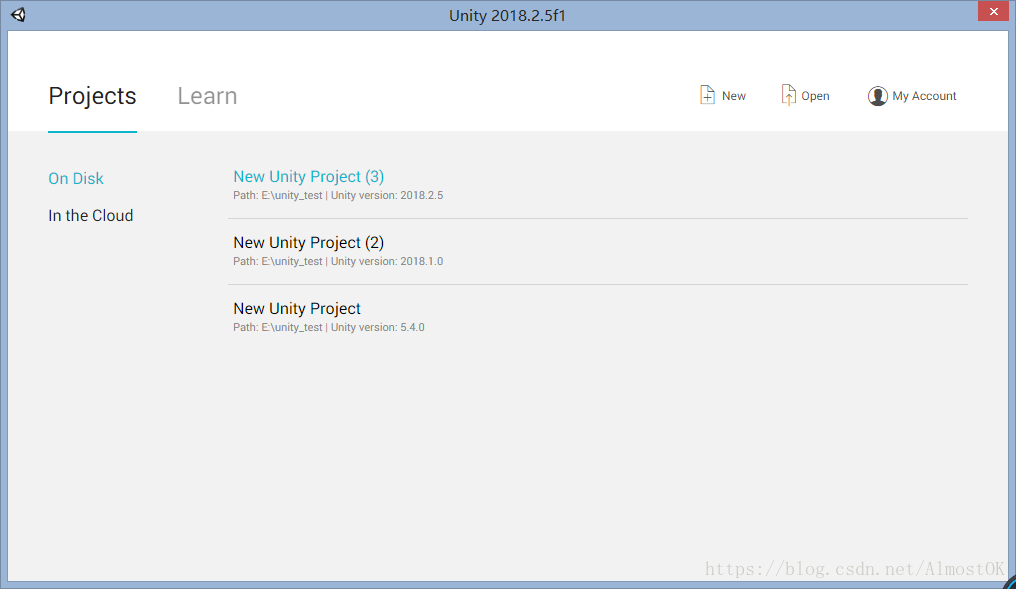Click path text showing Unity version 2018.2.5
This screenshot has width=1016, height=589.
pos(338,195)
